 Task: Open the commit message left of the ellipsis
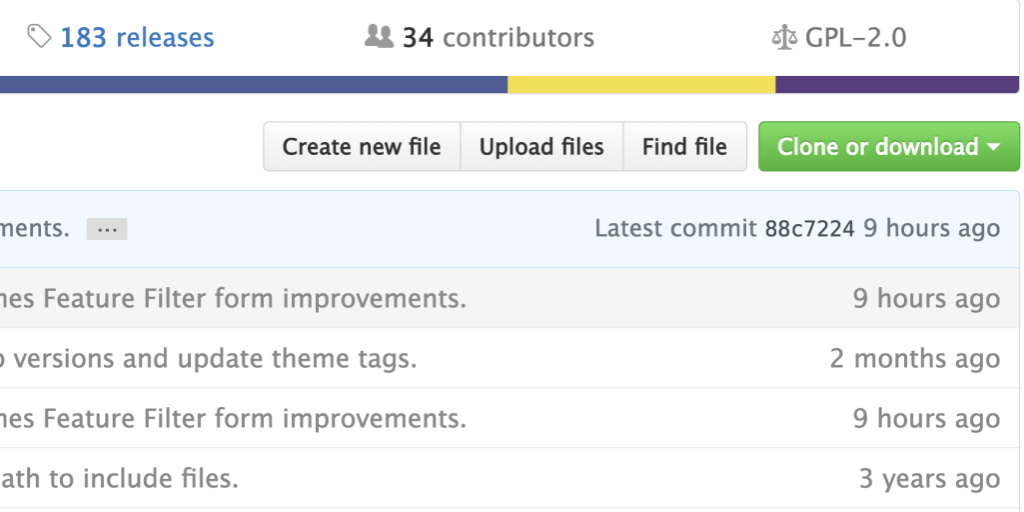coord(35,229)
